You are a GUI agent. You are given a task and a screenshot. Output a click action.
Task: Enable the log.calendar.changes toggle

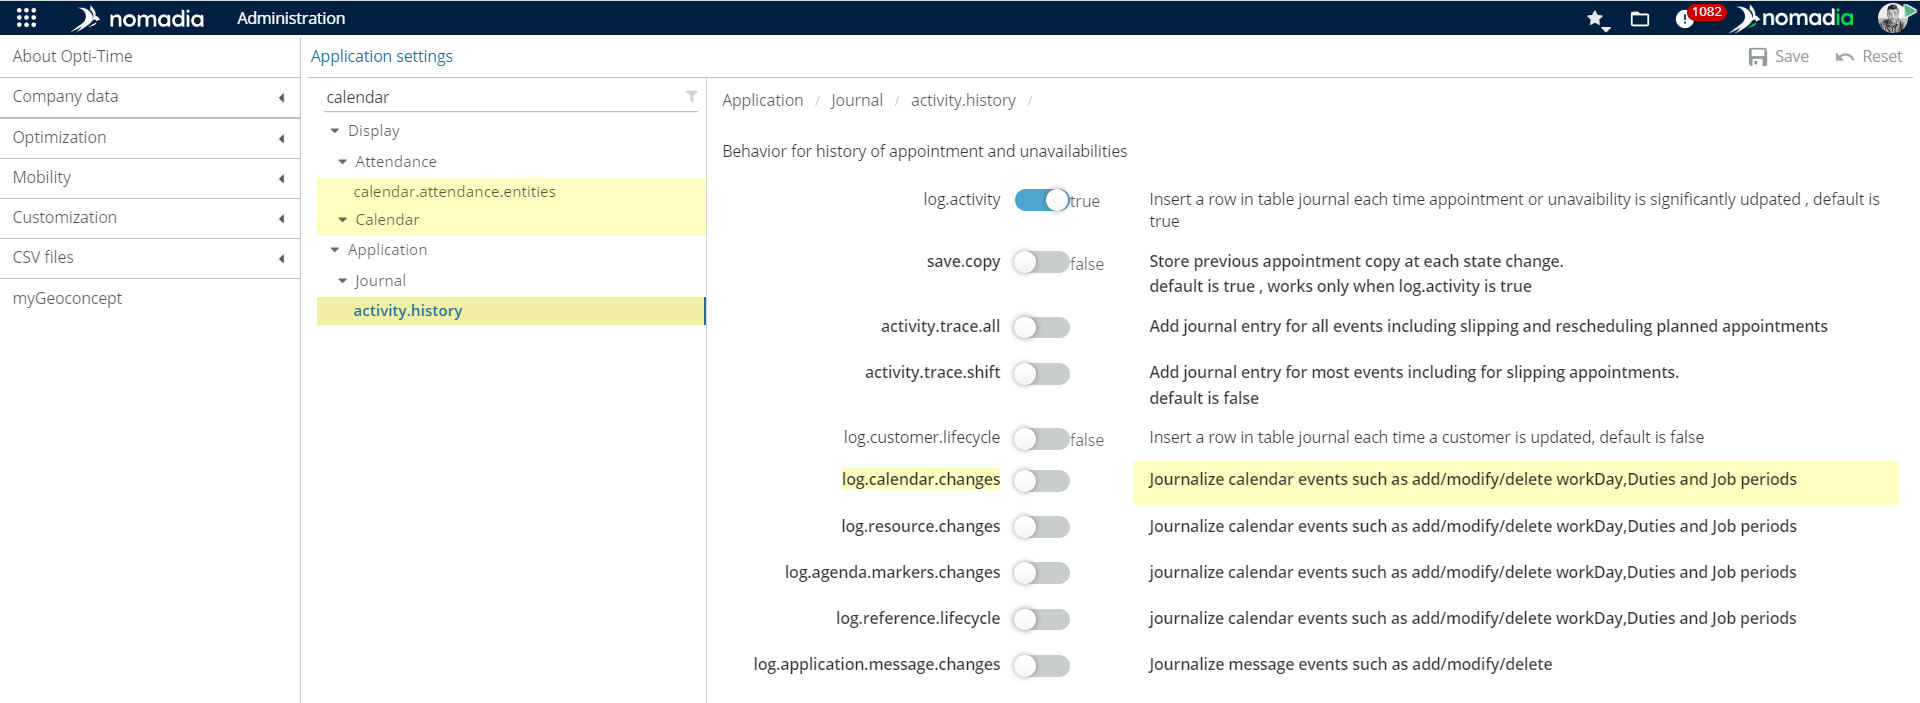[x=1041, y=481]
